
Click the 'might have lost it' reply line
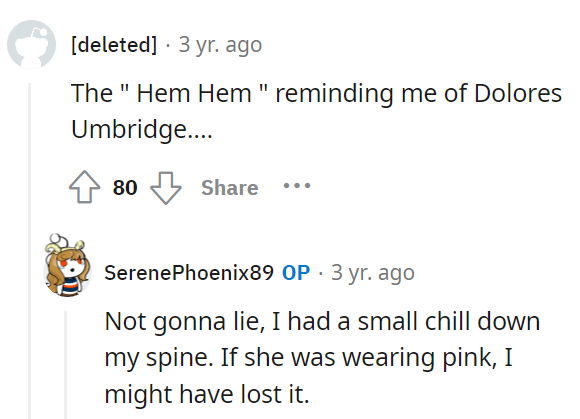(207, 394)
